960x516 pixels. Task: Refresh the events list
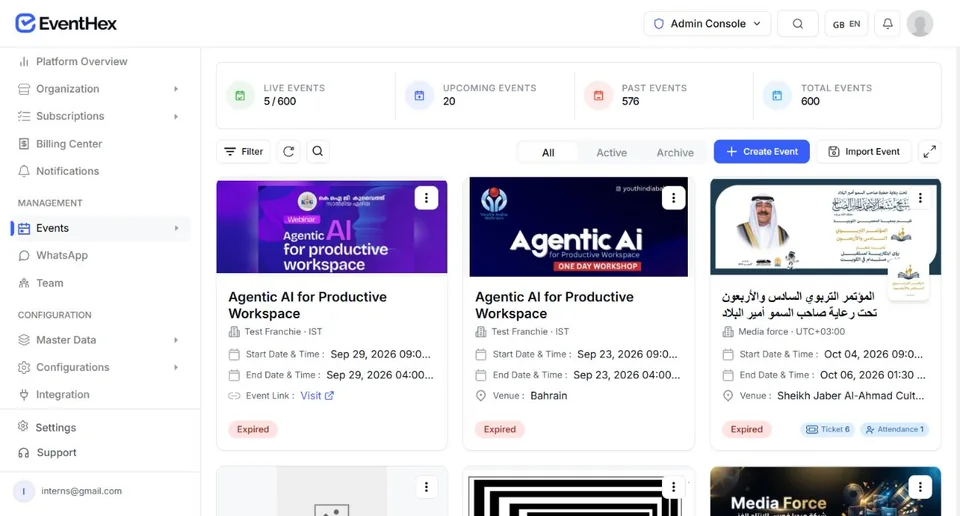(288, 151)
